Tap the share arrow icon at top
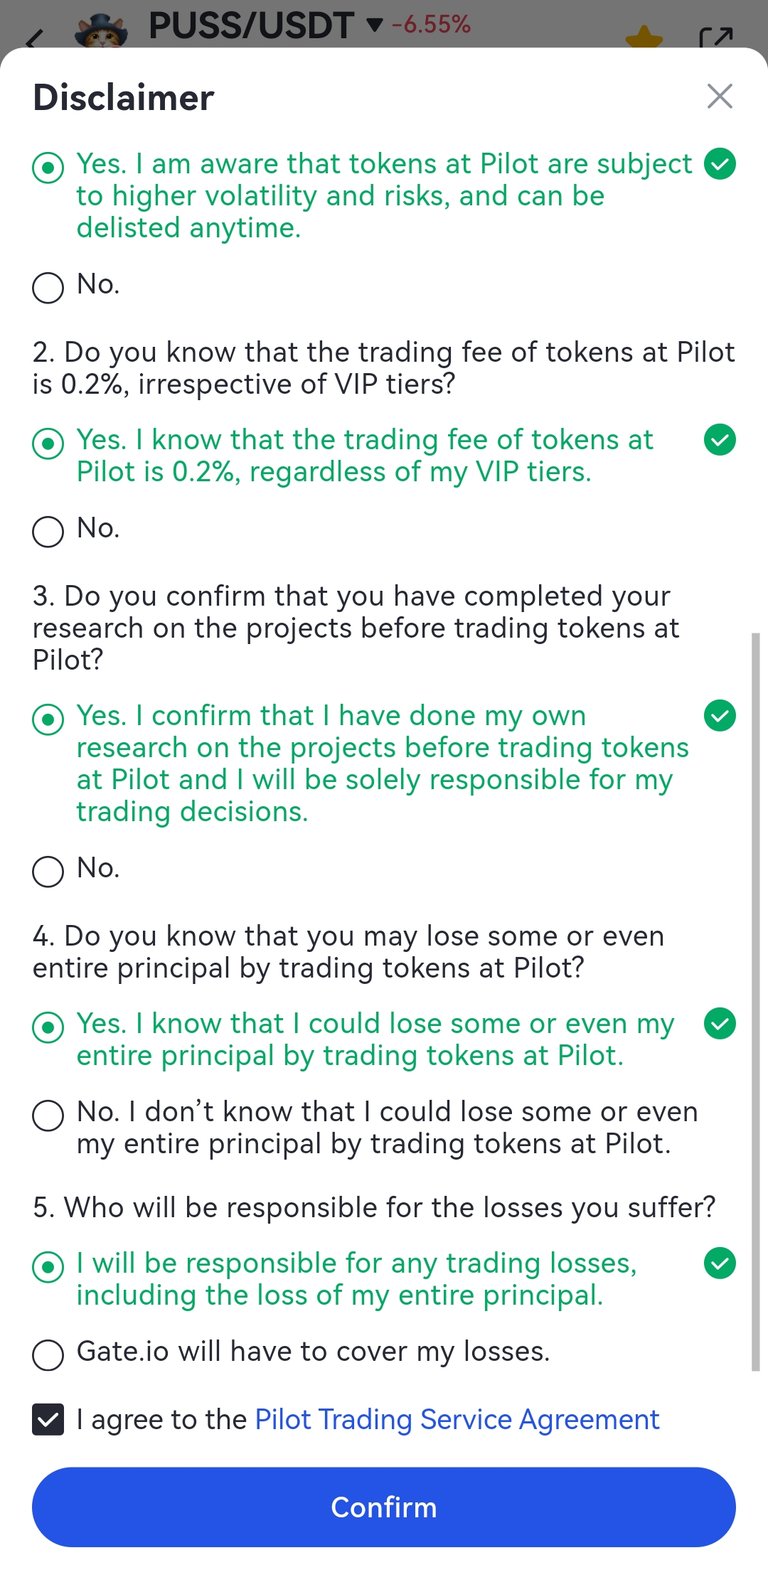The image size is (768, 1579). tap(716, 38)
